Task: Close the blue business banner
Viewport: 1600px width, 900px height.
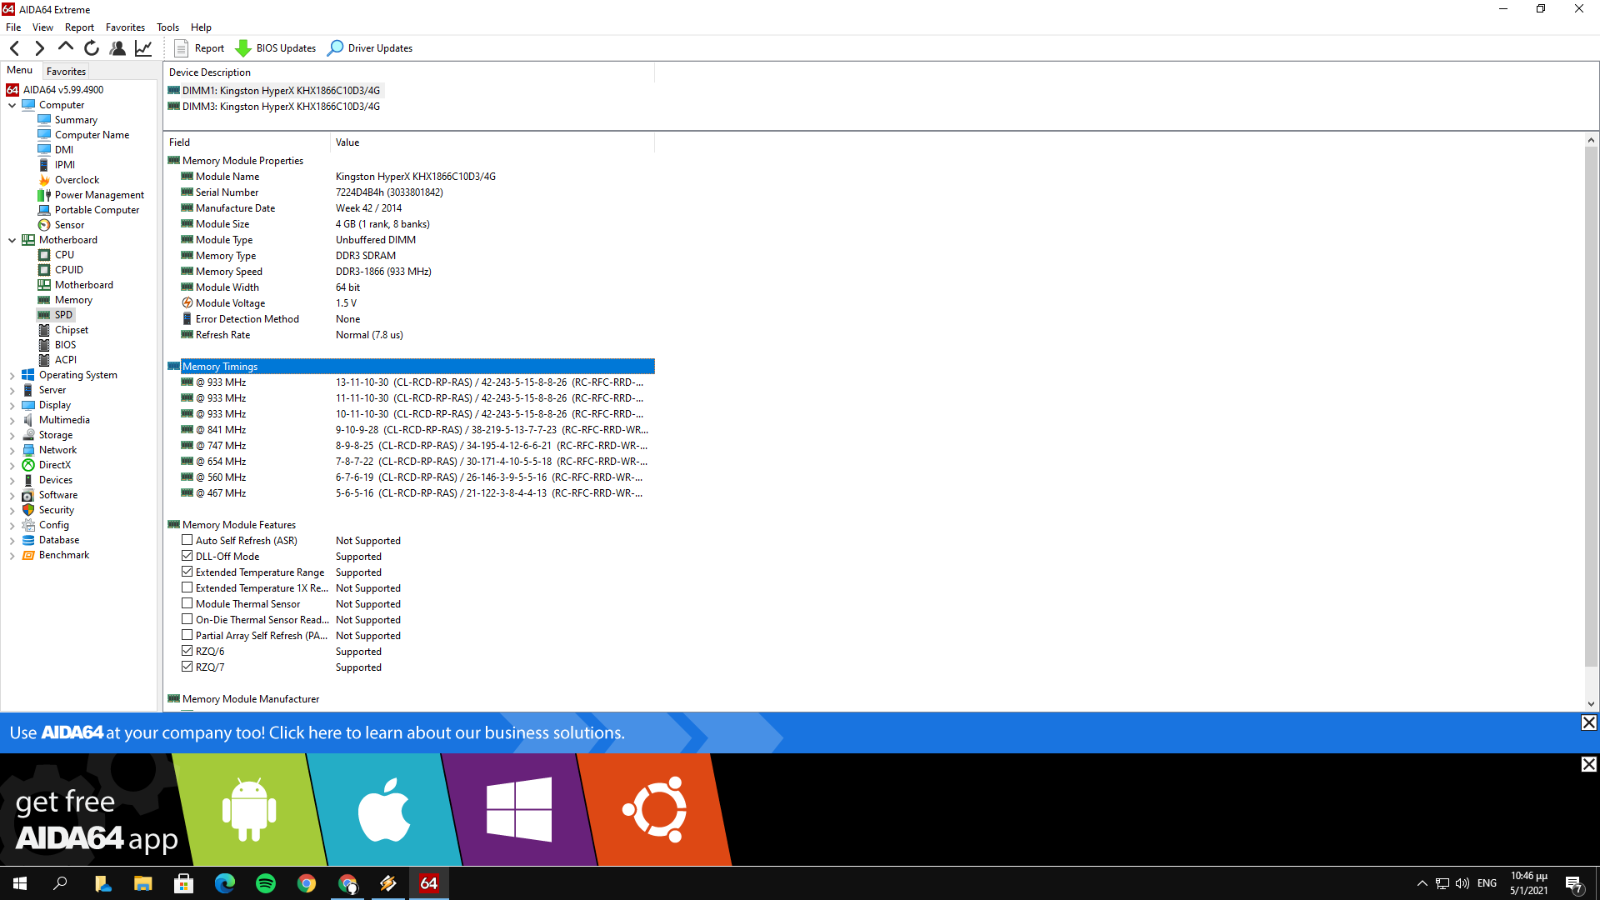Action: click(x=1589, y=723)
